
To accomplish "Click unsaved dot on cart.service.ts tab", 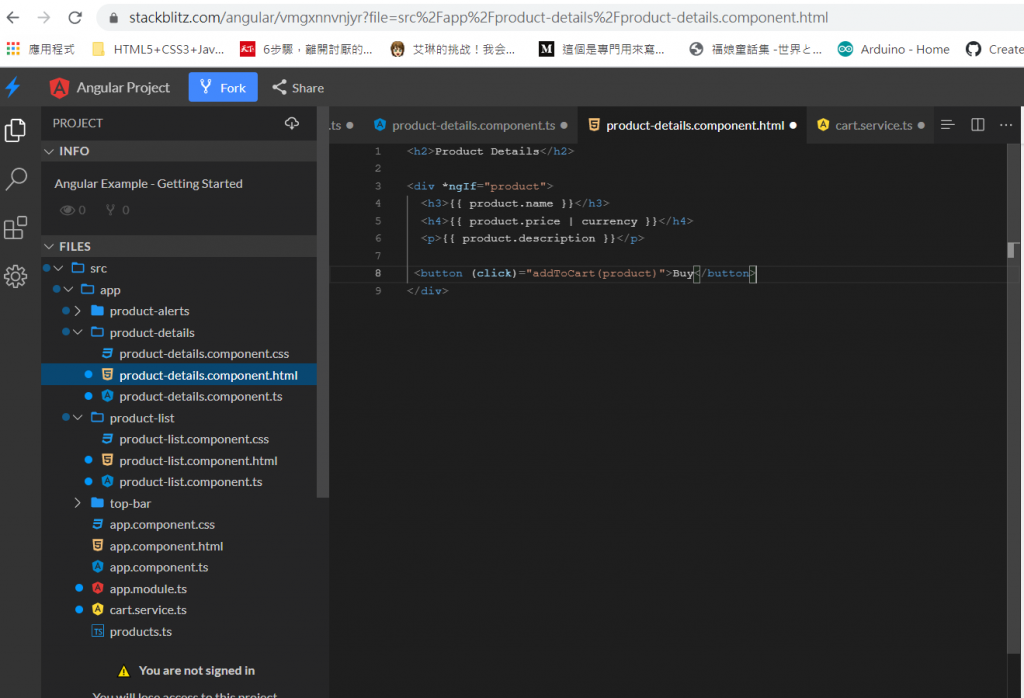I will coord(921,125).
